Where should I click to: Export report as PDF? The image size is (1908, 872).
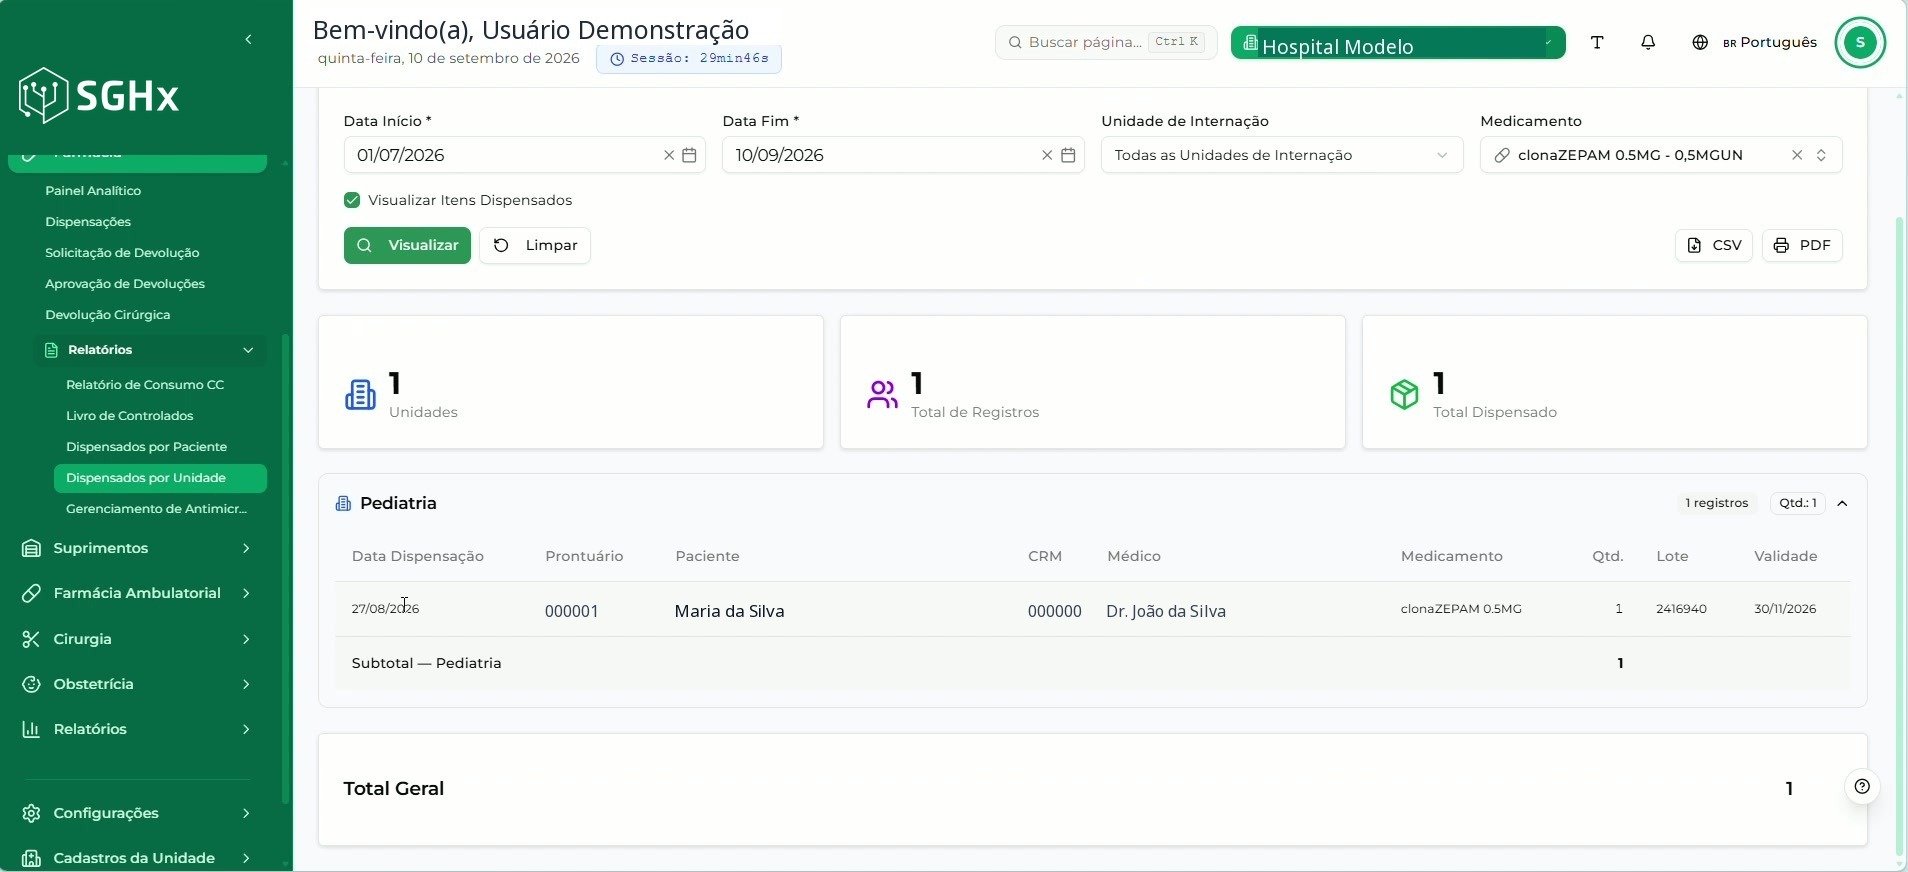pyautogui.click(x=1802, y=245)
